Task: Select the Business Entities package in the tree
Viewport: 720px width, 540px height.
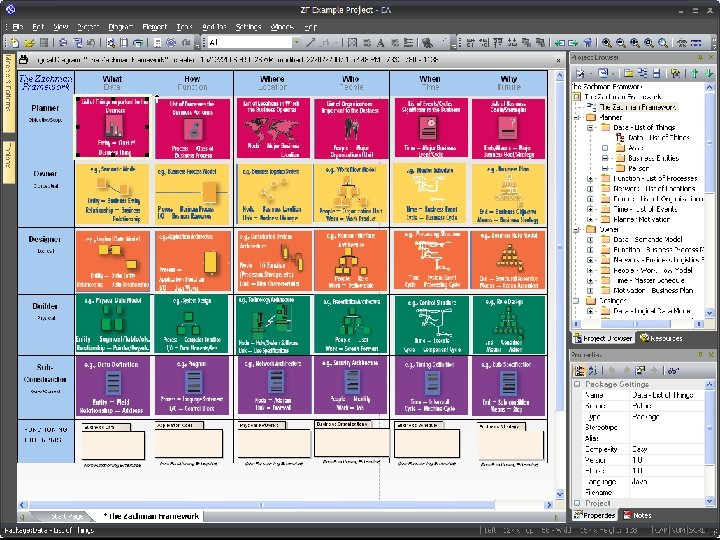Action: tap(656, 158)
